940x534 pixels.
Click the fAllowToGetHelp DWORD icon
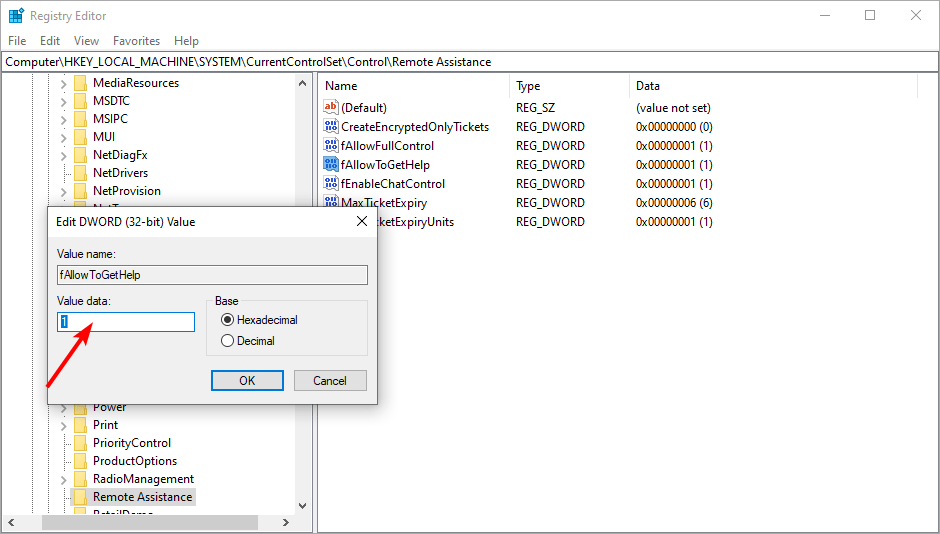pos(331,164)
